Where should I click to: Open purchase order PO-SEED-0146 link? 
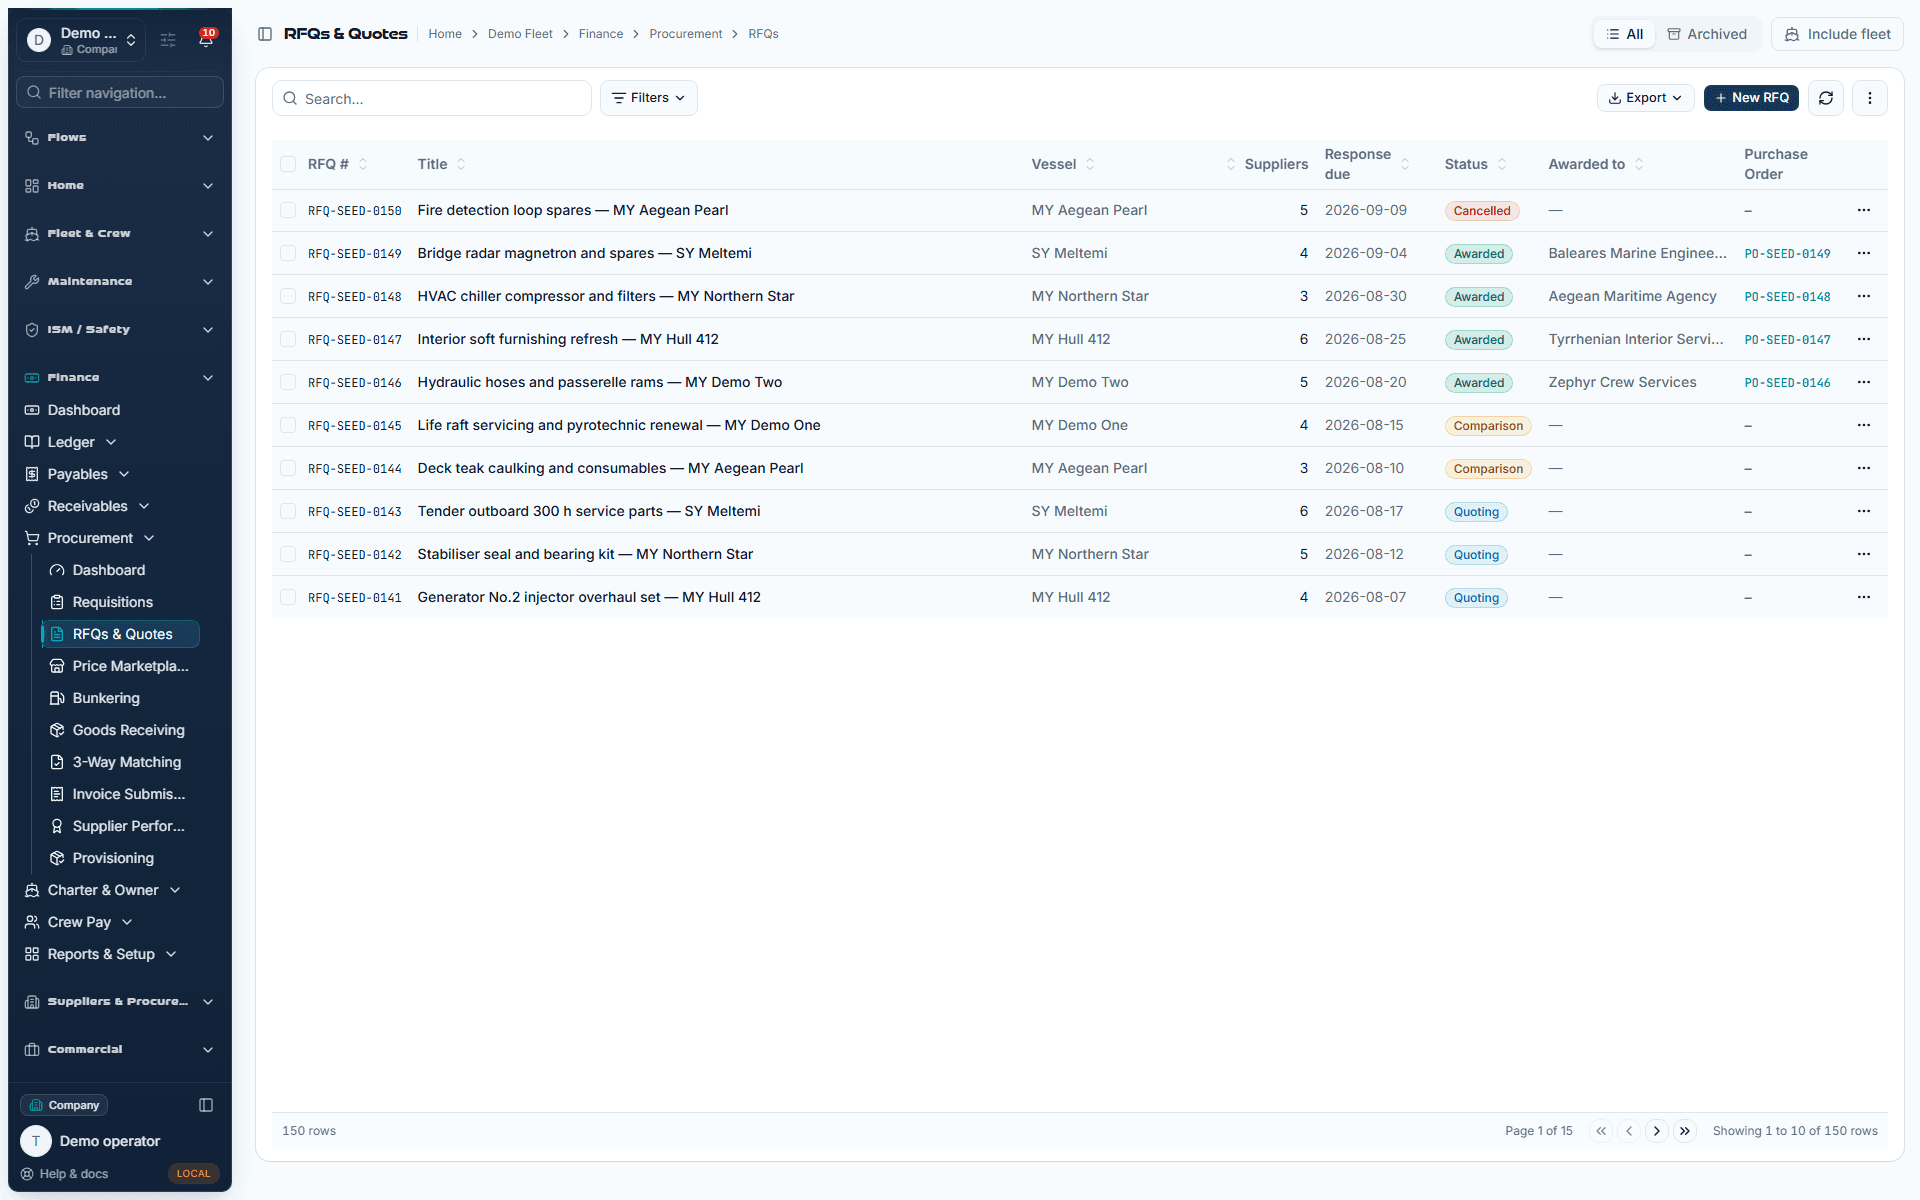click(x=1787, y=383)
